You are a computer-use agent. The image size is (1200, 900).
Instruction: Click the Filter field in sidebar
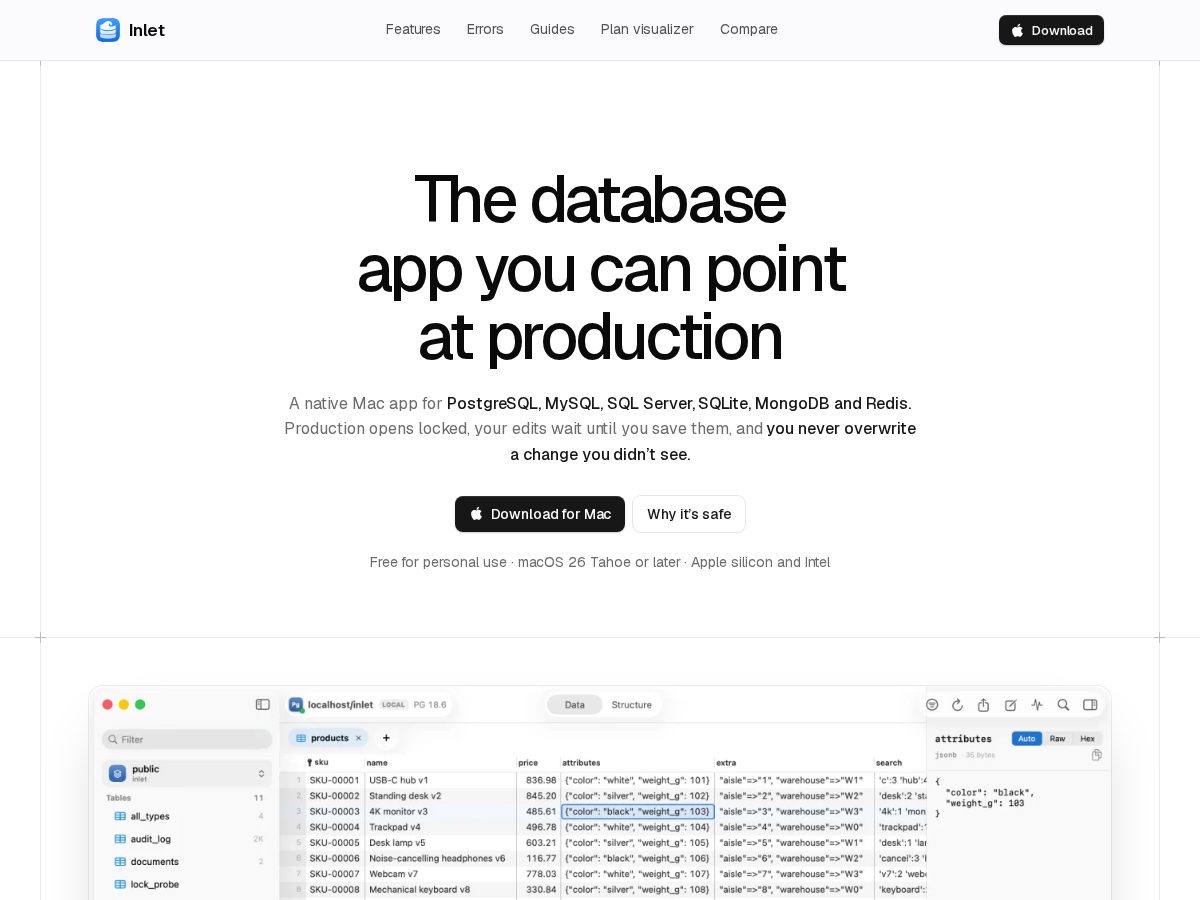(187, 739)
